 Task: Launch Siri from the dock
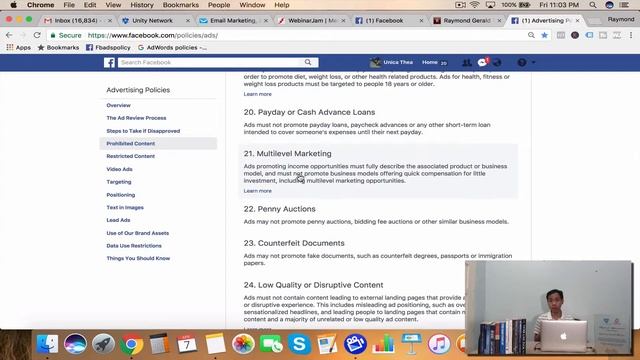[75, 344]
